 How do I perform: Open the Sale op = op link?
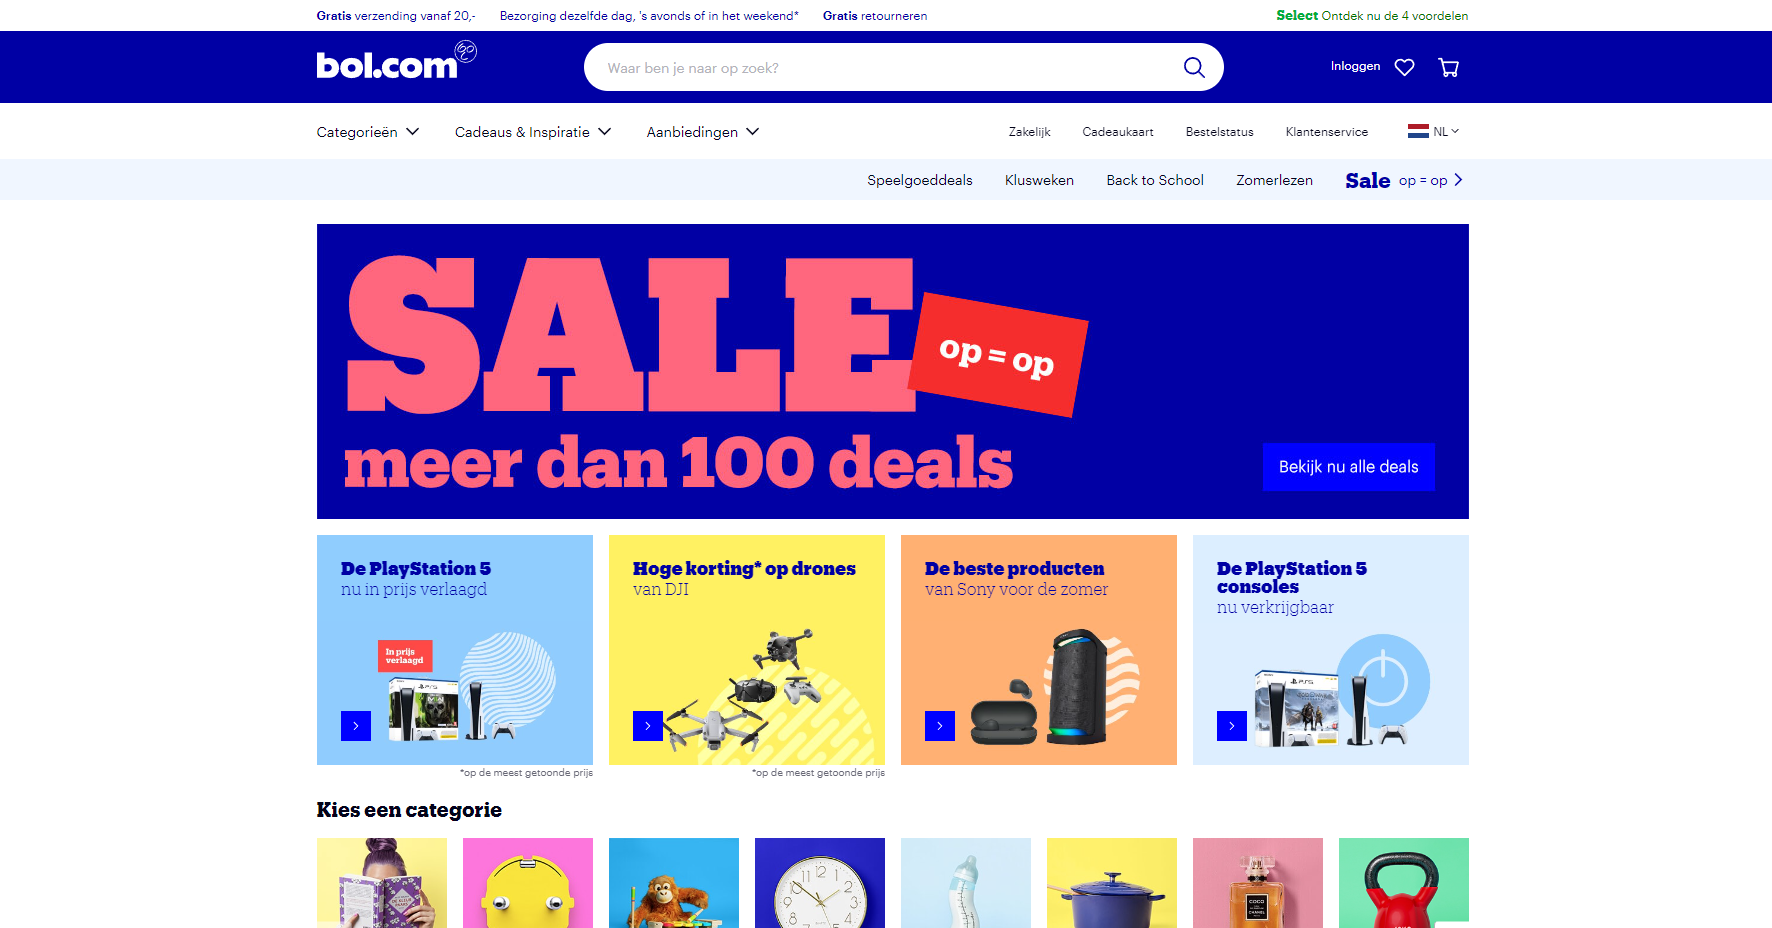(x=1404, y=180)
